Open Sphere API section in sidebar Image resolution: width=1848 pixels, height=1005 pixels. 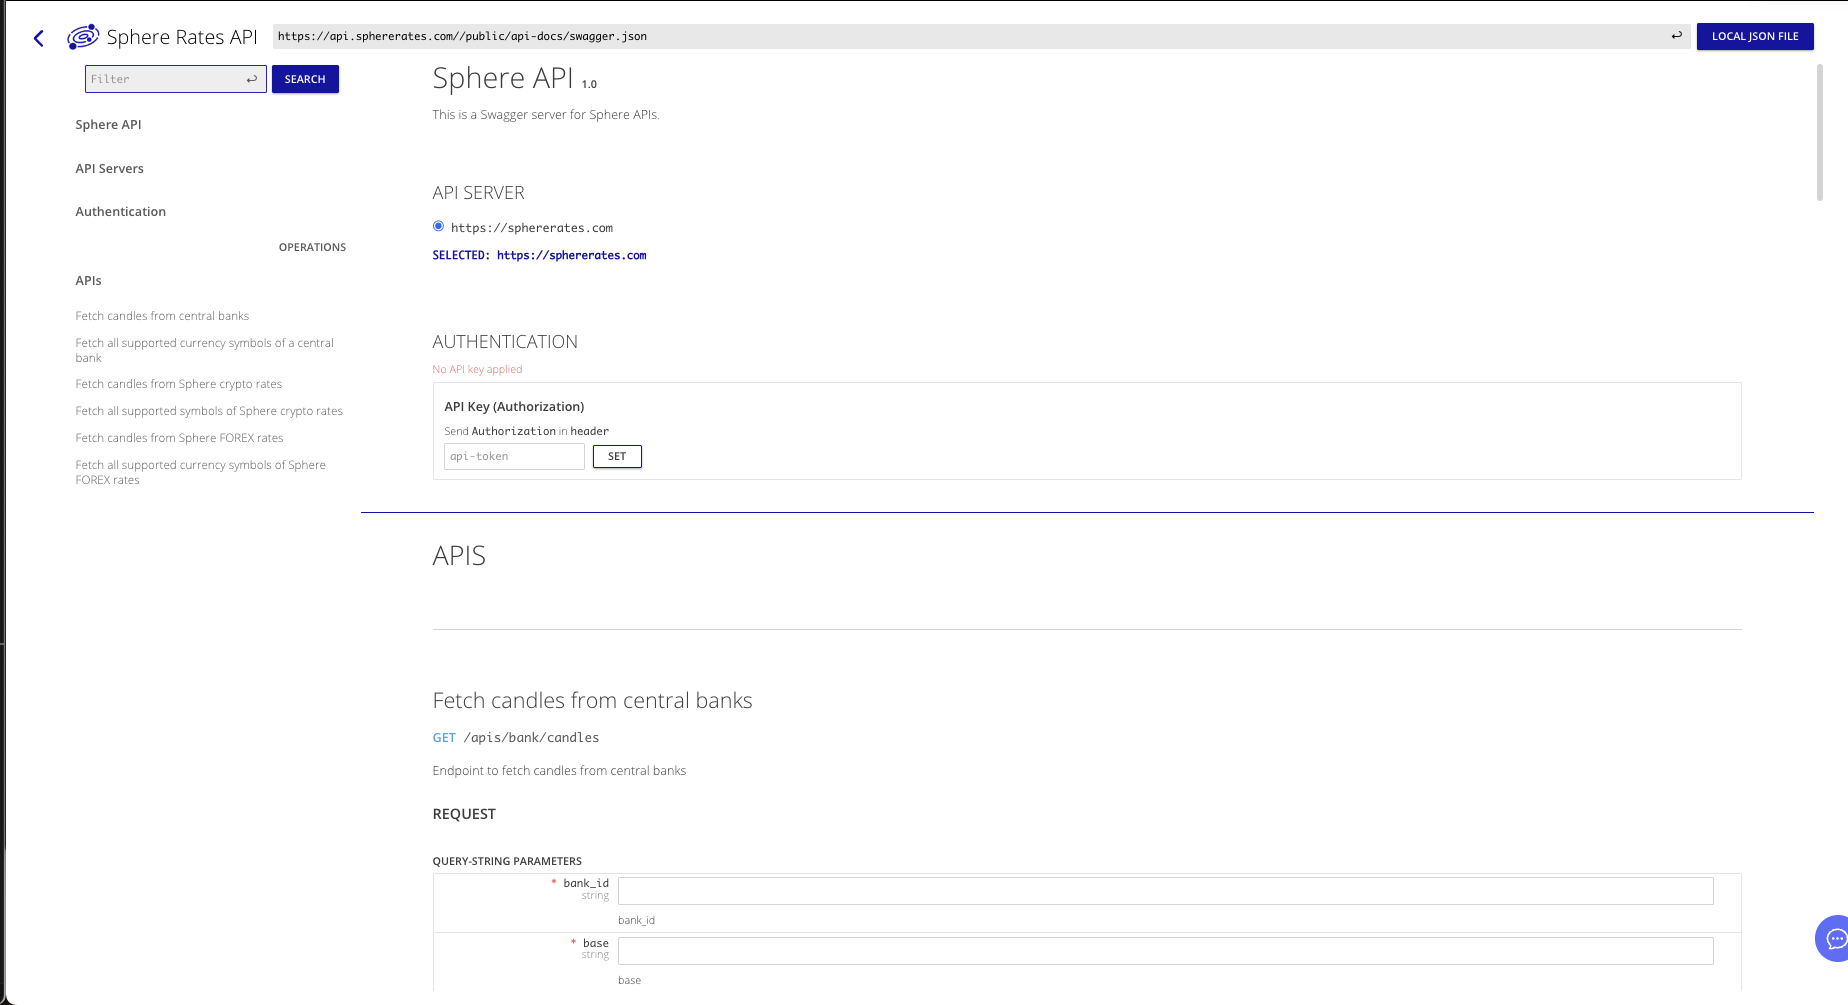[108, 125]
